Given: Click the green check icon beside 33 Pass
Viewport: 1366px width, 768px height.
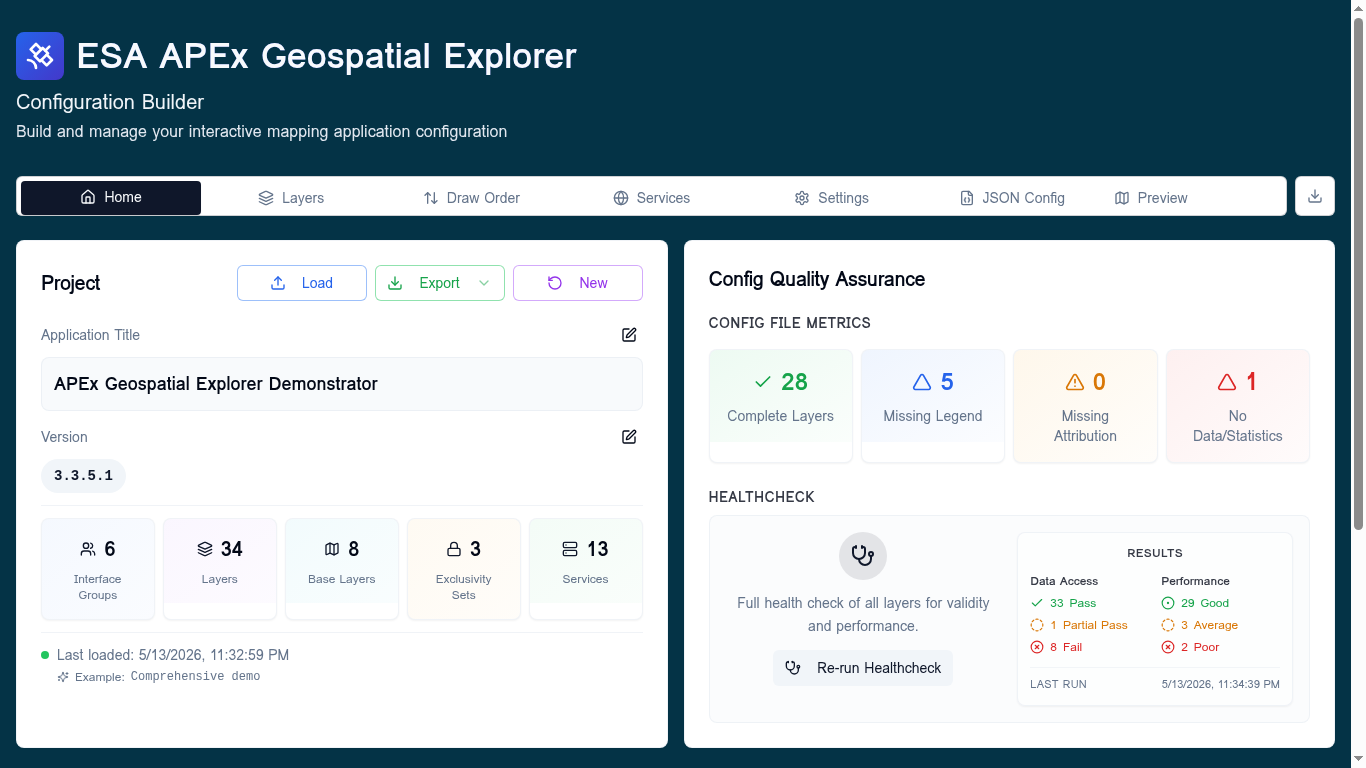Looking at the screenshot, I should point(1037,603).
